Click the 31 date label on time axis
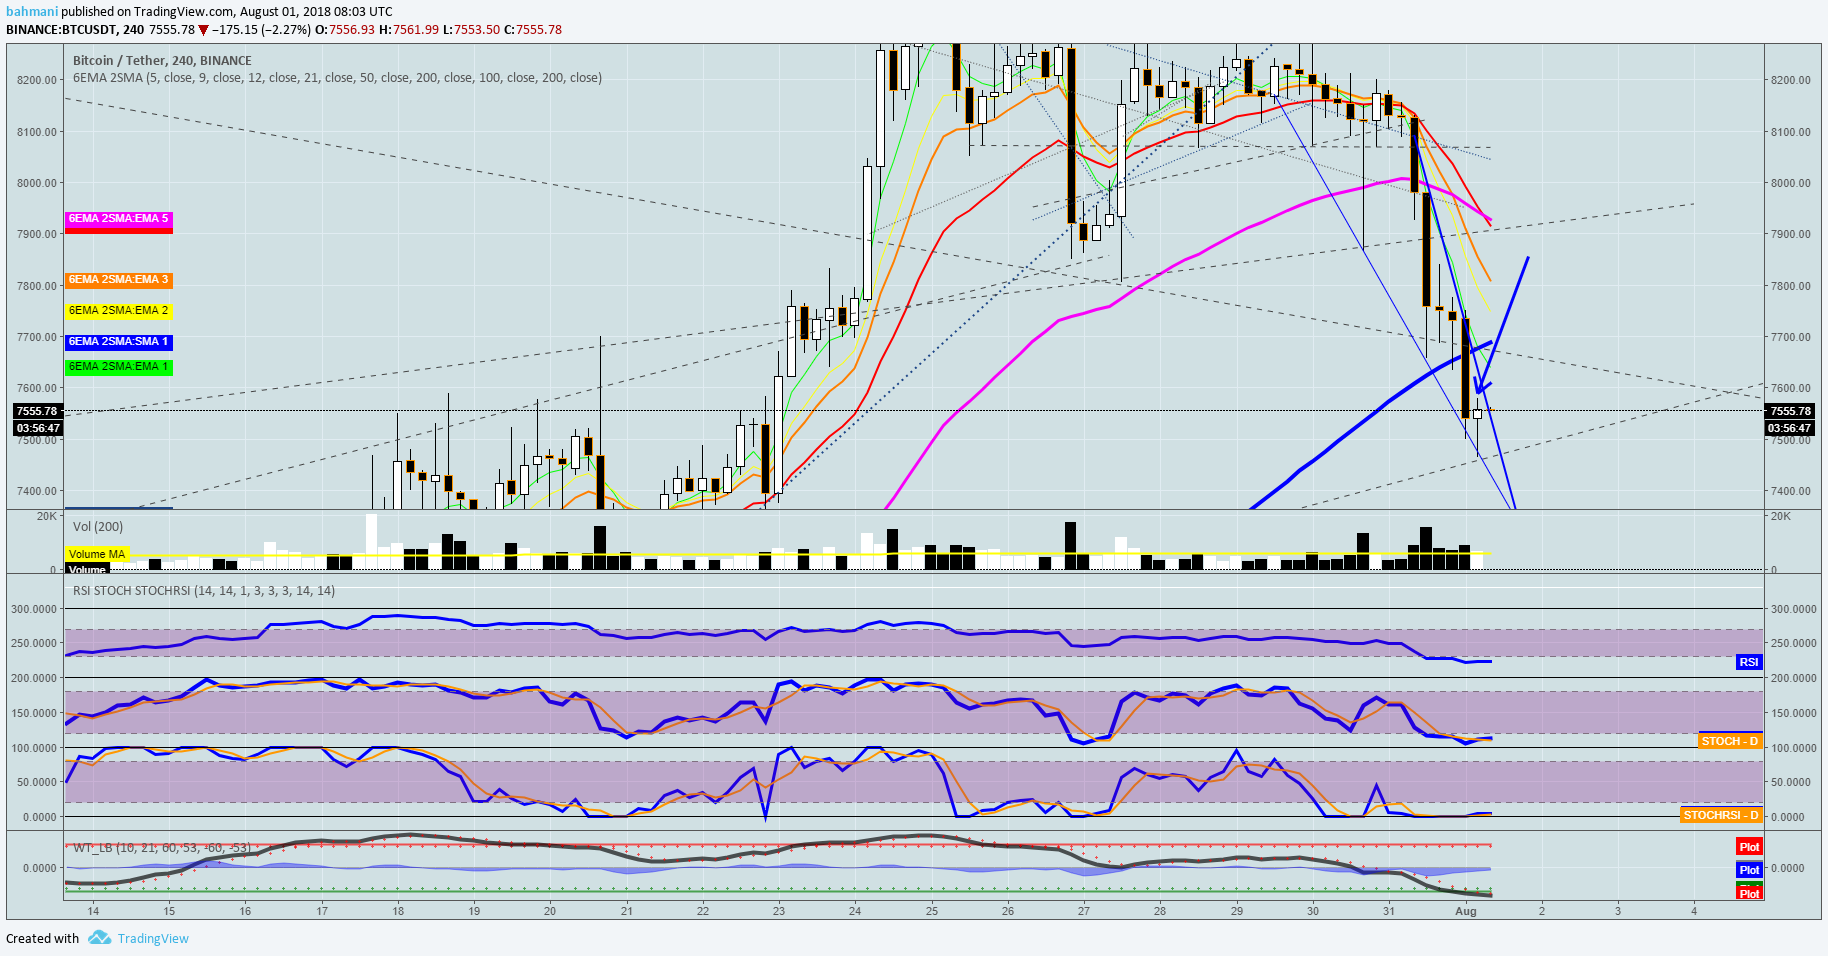 (1389, 911)
